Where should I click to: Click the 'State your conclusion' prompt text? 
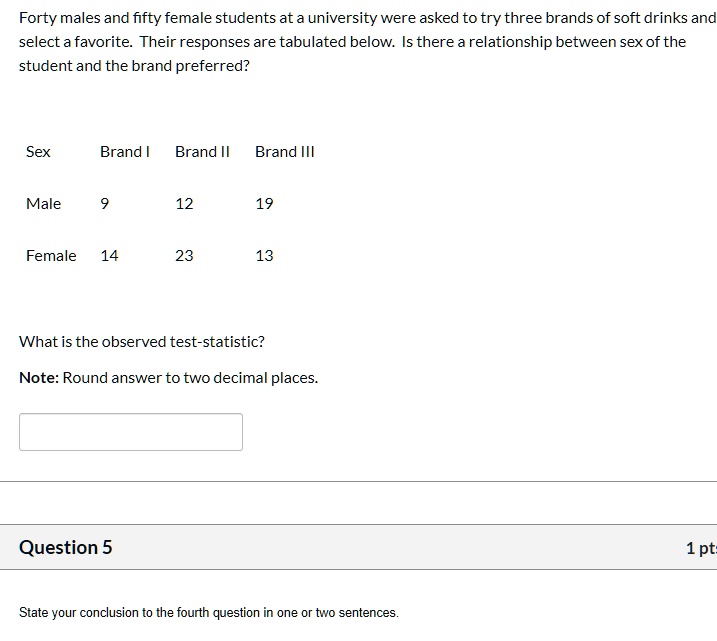pos(209,612)
